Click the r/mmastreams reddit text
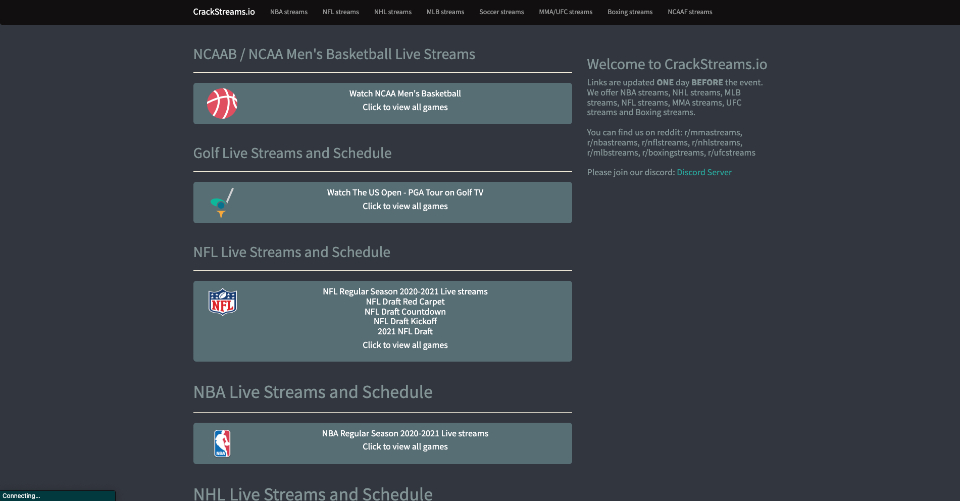960x501 pixels. [713, 132]
